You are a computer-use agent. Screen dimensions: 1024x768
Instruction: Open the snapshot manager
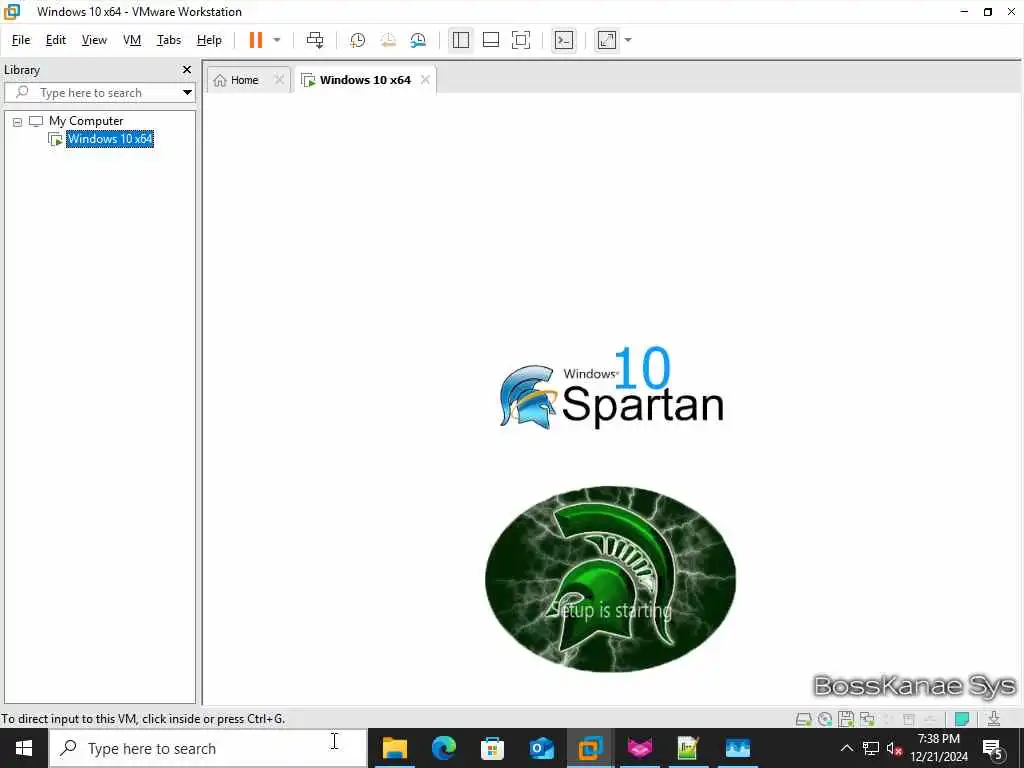click(418, 40)
